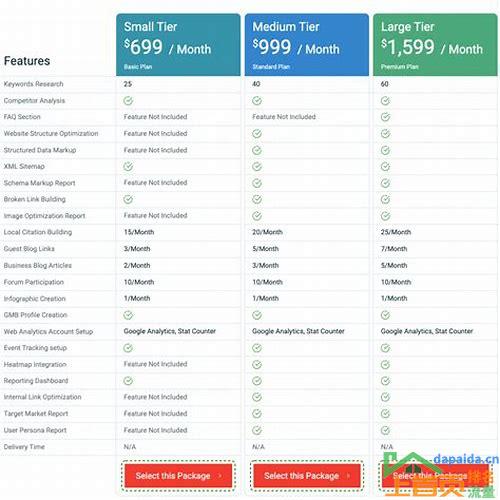Click the Medium Tier $999 header card
Screen dimensions: 500x500
pos(307,45)
